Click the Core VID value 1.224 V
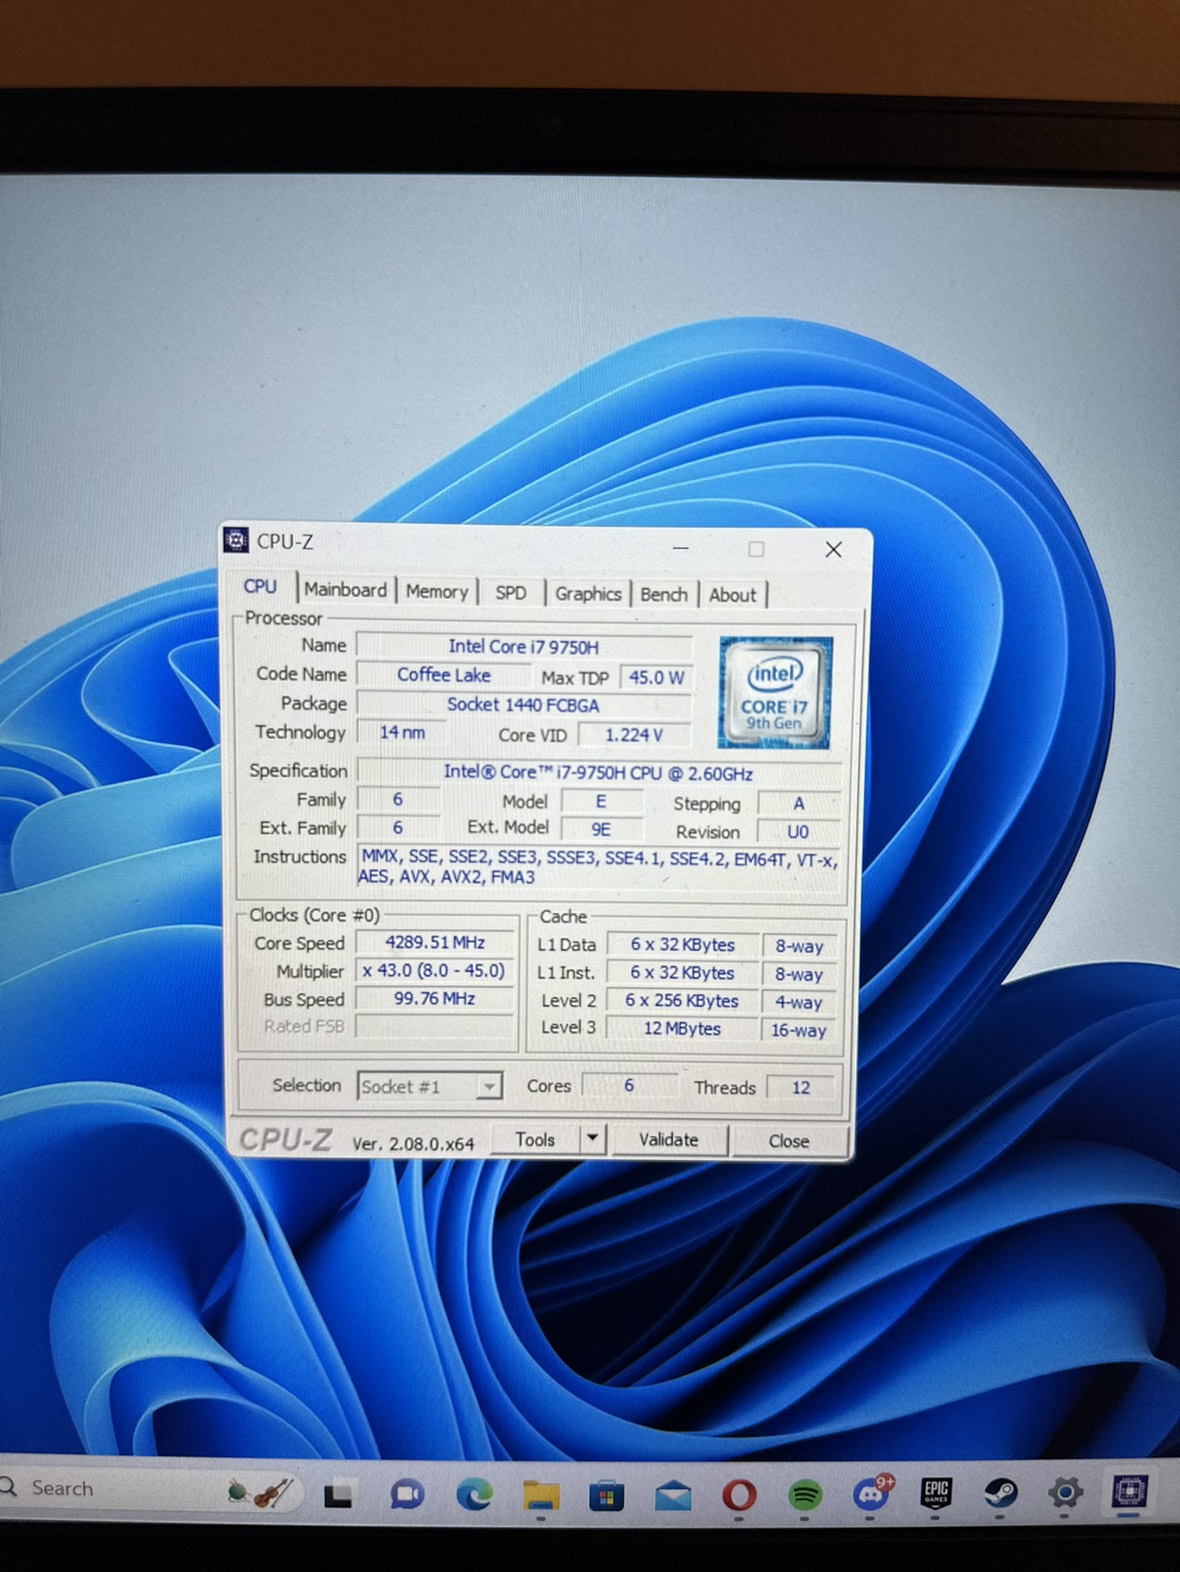This screenshot has height=1572, width=1180. pos(634,735)
